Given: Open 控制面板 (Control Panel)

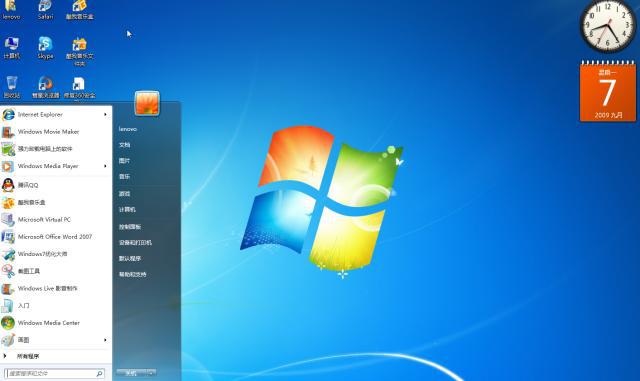Looking at the screenshot, I should click(x=130, y=227).
